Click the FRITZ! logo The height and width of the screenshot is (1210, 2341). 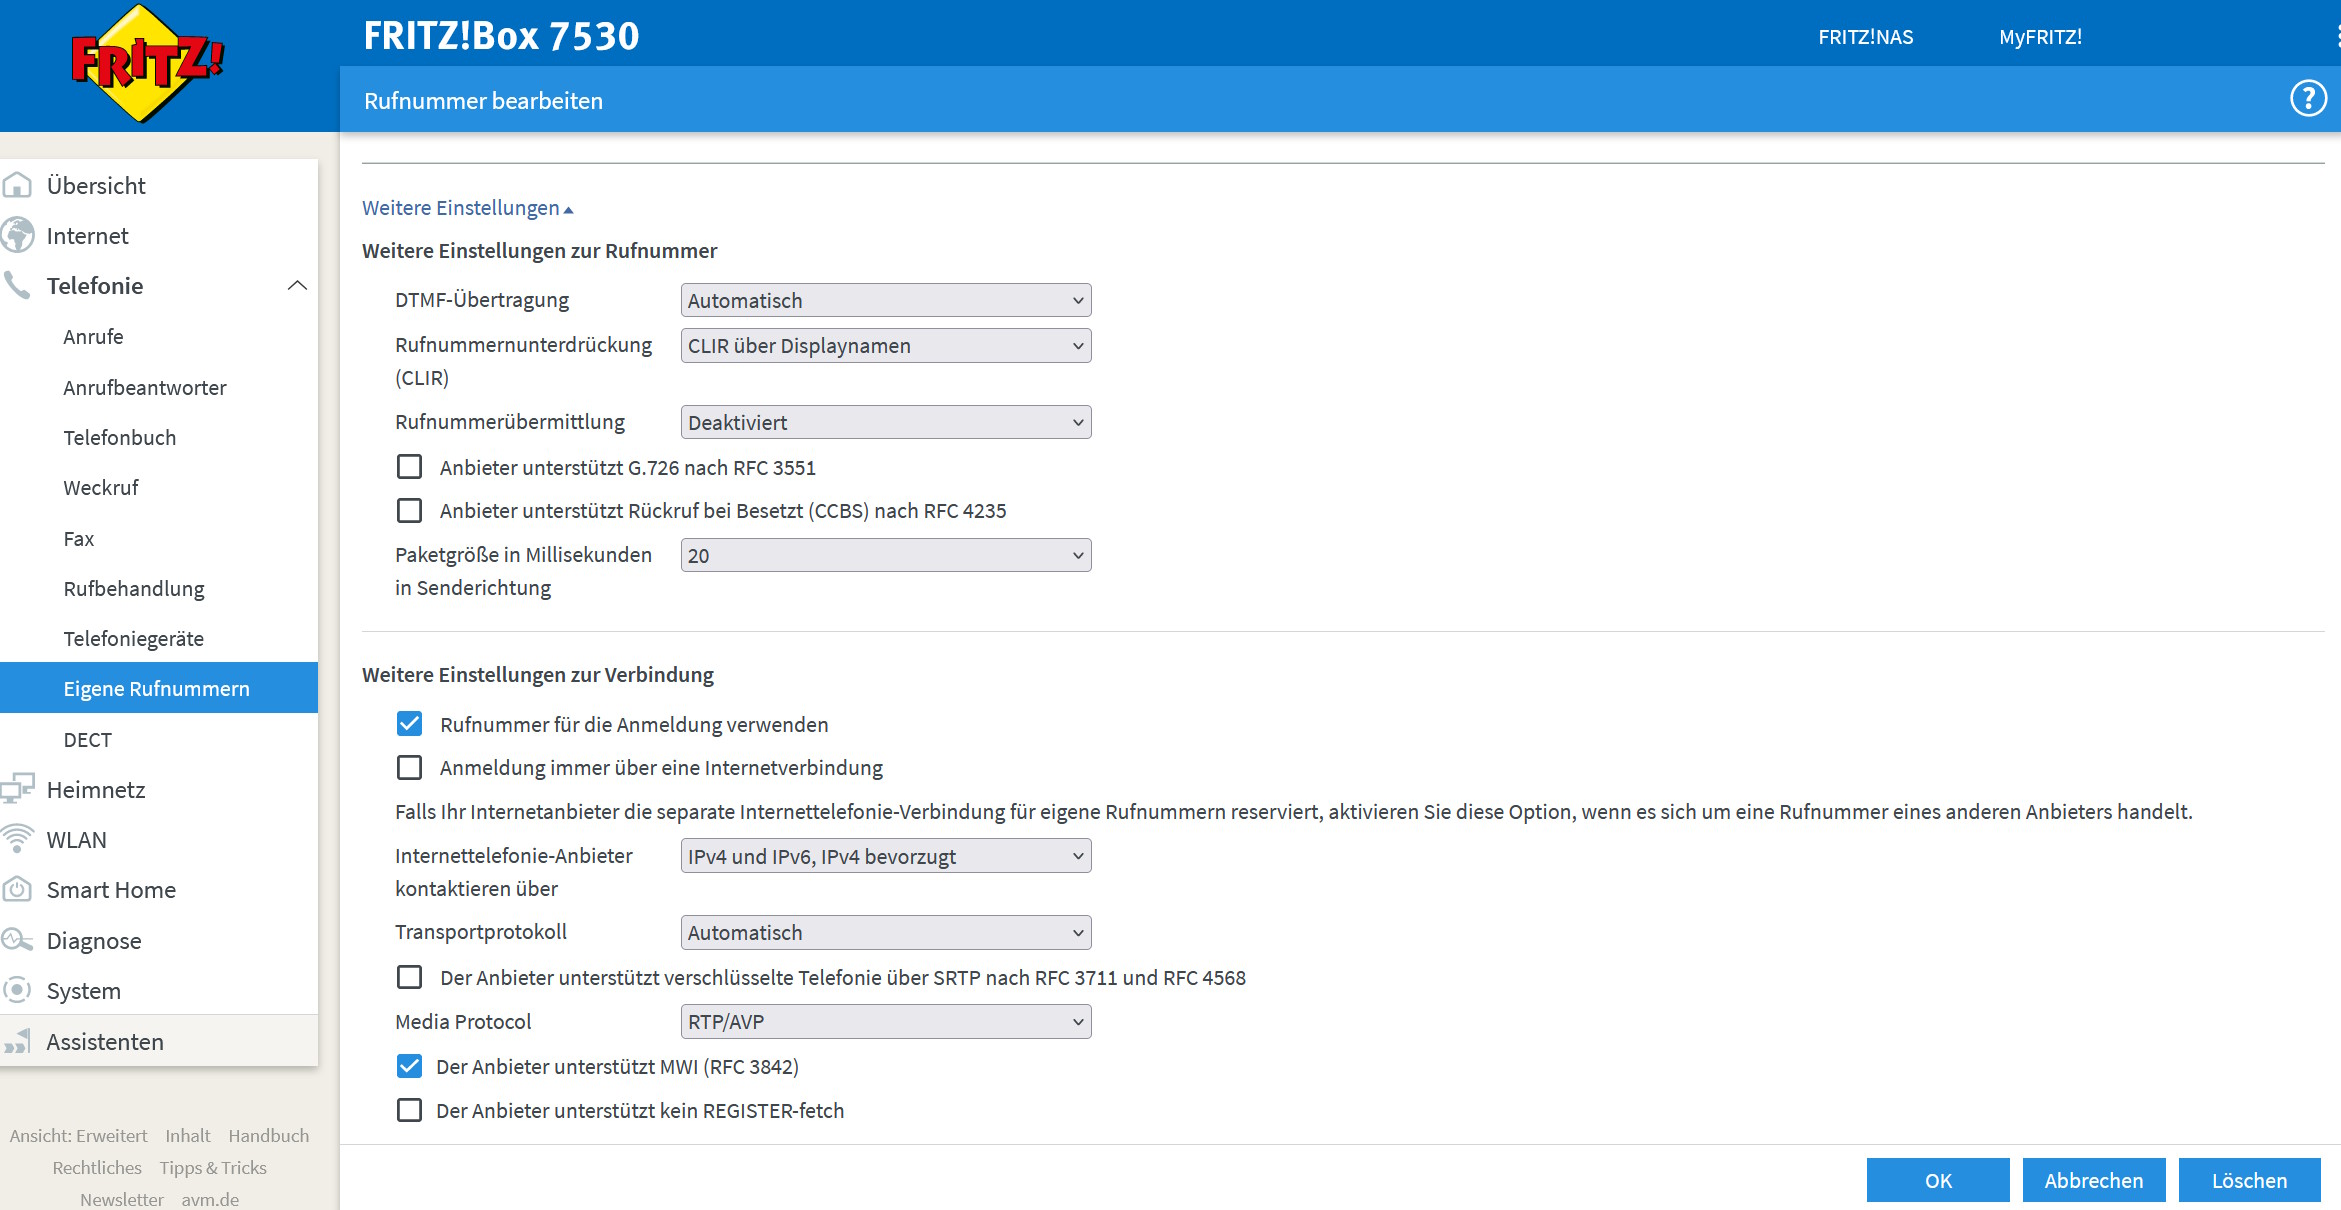(148, 62)
